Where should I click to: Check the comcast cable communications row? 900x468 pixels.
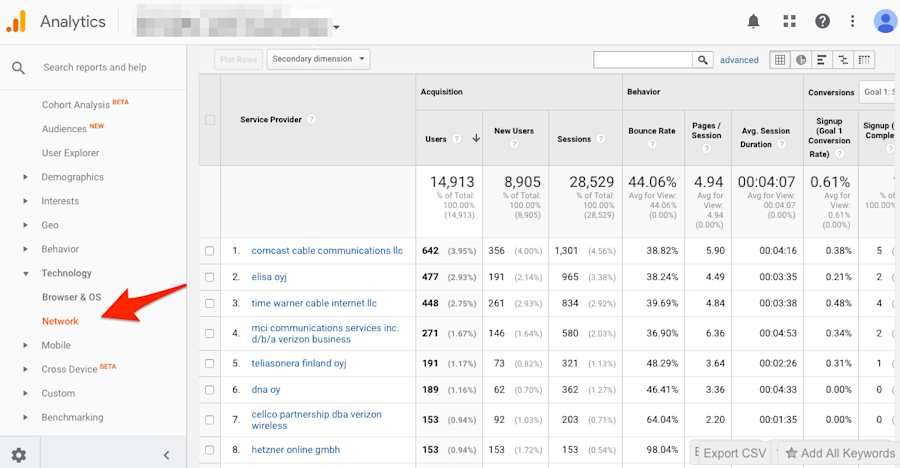click(210, 251)
